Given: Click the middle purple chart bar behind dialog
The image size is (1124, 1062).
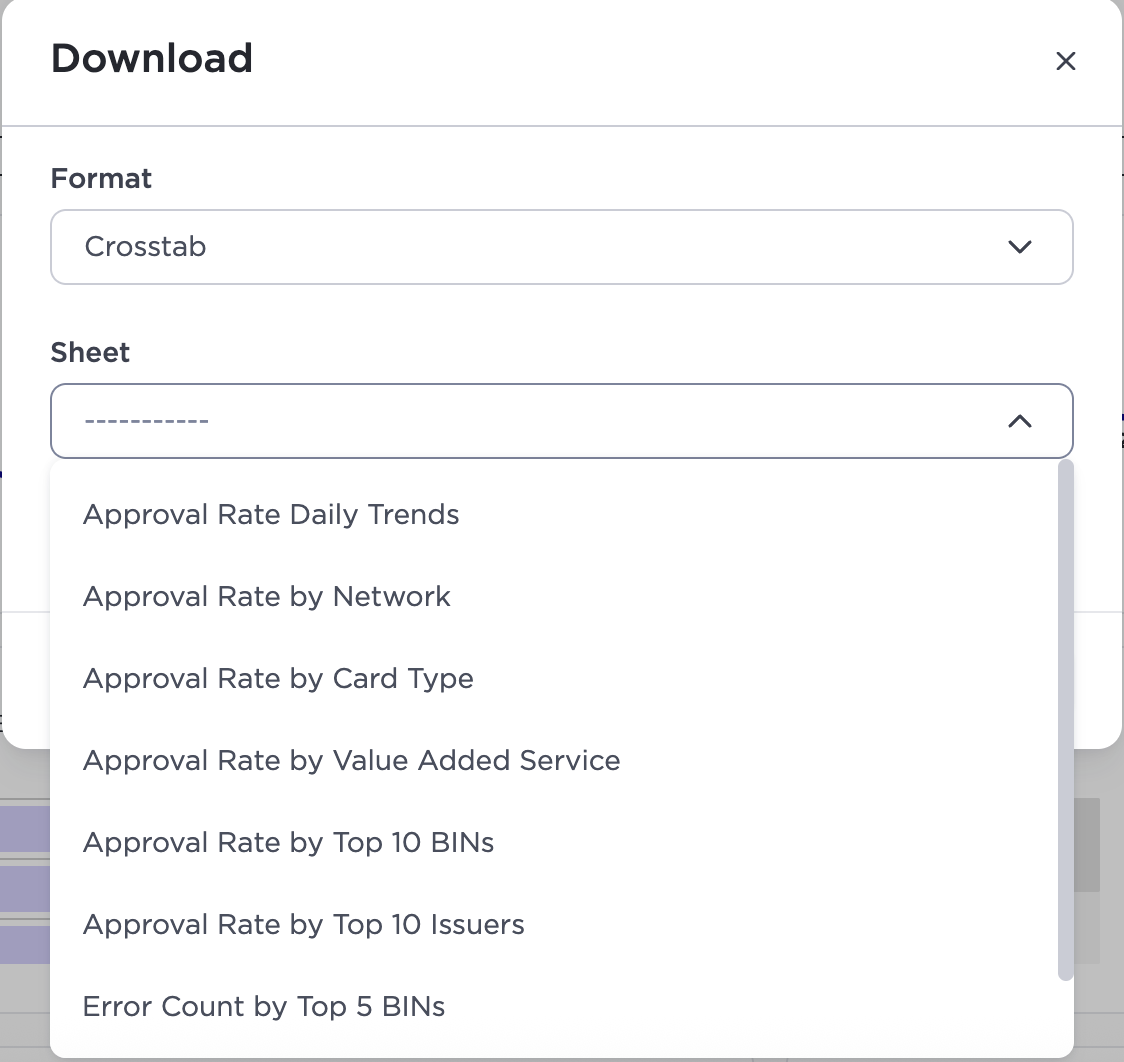Looking at the screenshot, I should click(25, 889).
